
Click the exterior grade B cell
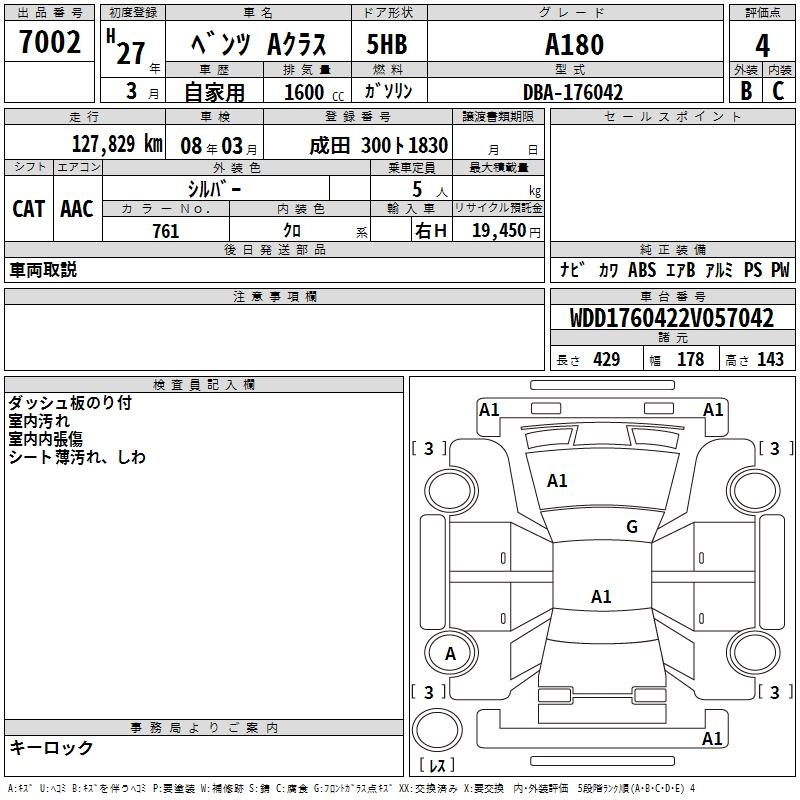[745, 90]
